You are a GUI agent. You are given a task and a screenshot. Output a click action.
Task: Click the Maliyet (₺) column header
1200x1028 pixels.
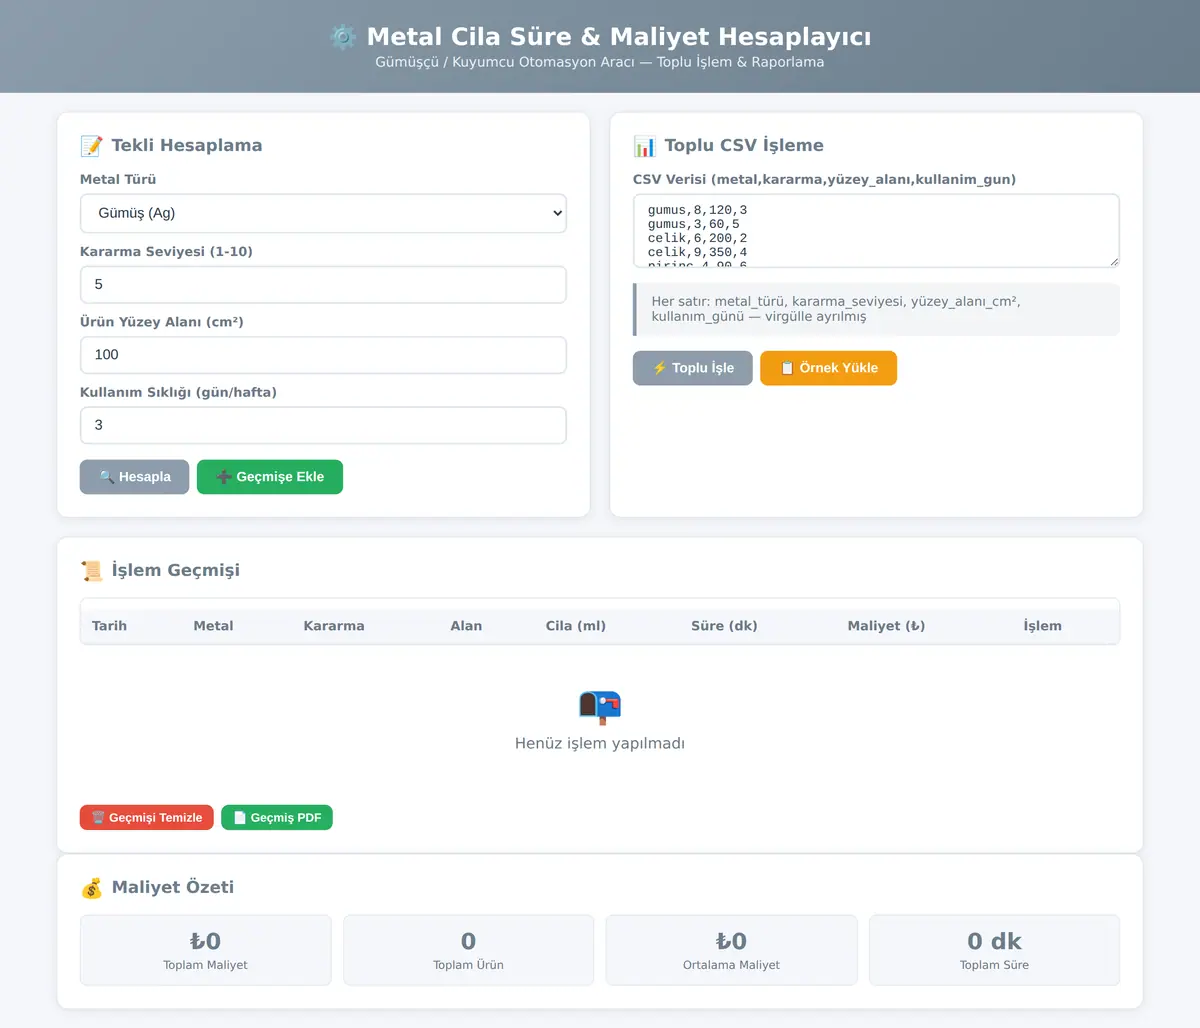(886, 626)
